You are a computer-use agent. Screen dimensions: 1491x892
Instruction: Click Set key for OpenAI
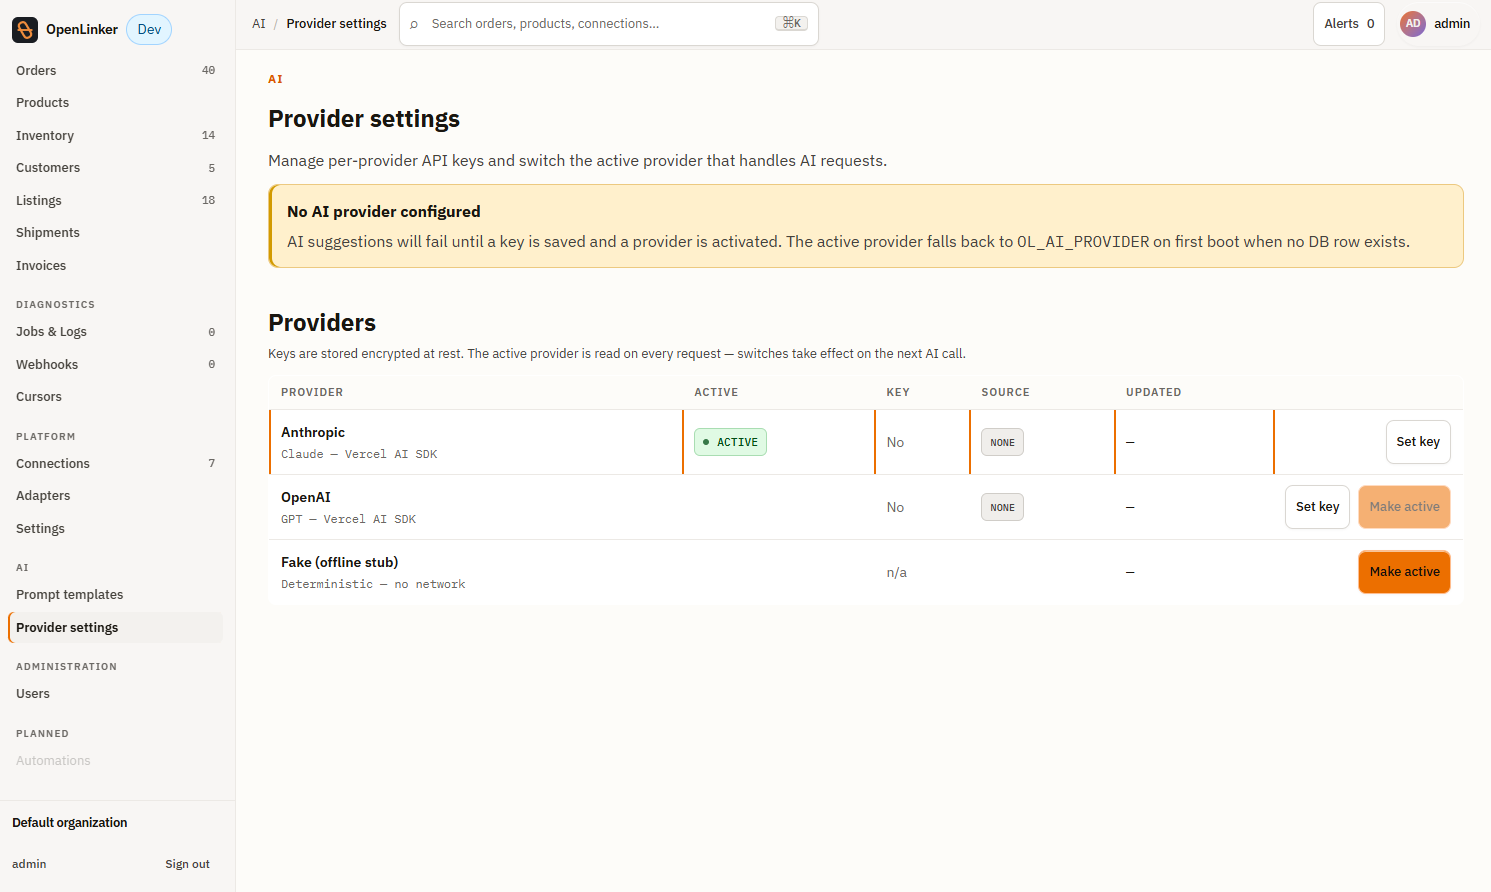click(x=1317, y=507)
